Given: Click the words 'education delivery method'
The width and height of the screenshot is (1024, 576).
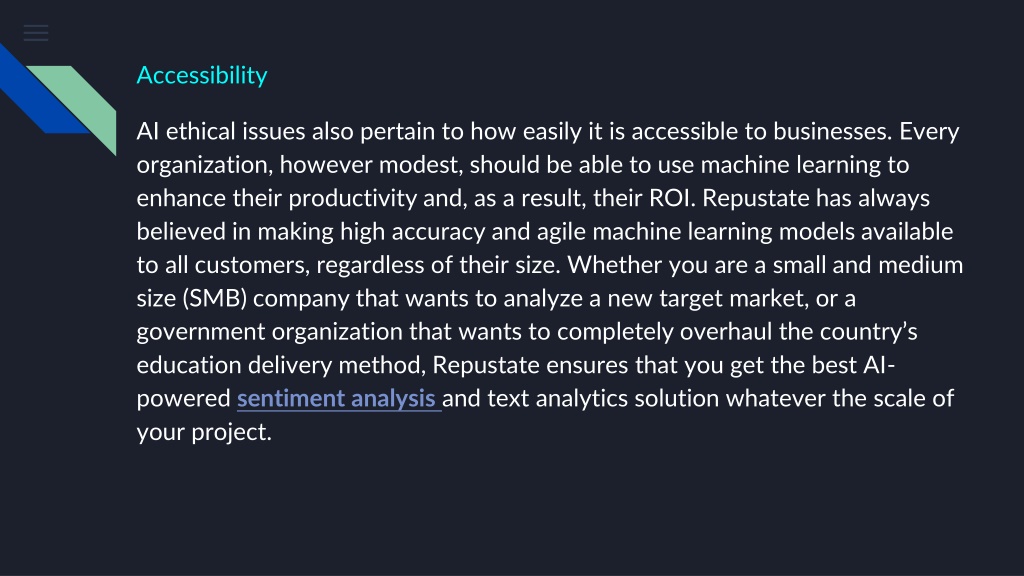Looking at the screenshot, I should point(281,365).
